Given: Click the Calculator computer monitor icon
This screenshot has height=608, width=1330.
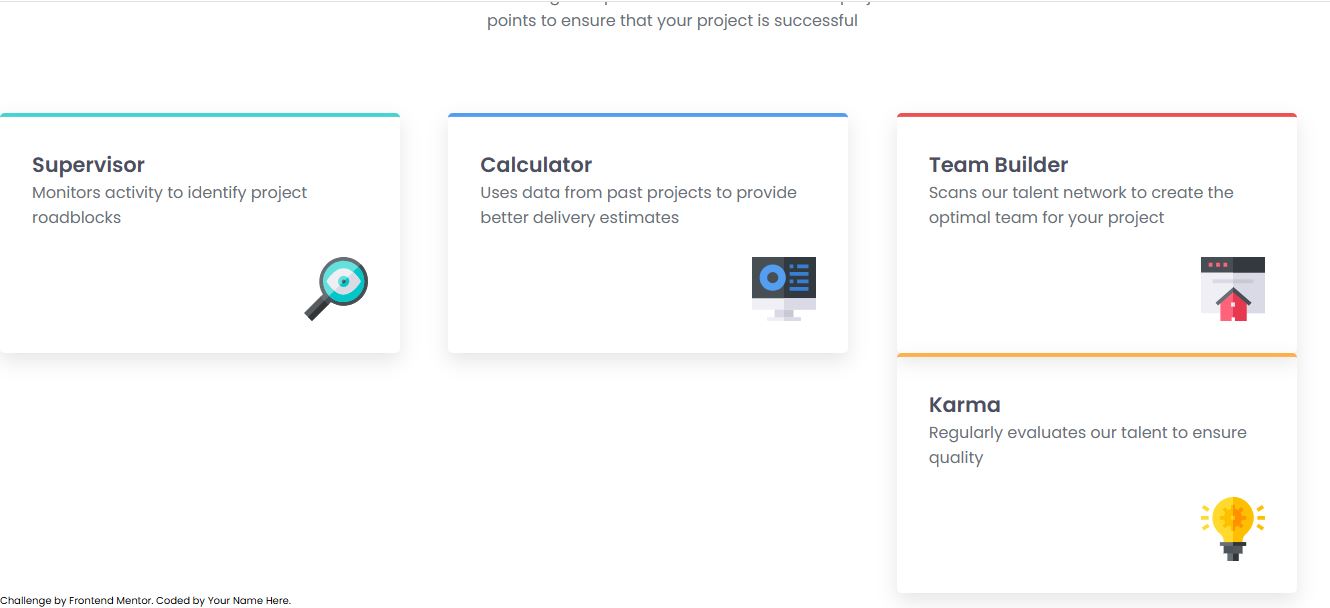Looking at the screenshot, I should coord(783,288).
